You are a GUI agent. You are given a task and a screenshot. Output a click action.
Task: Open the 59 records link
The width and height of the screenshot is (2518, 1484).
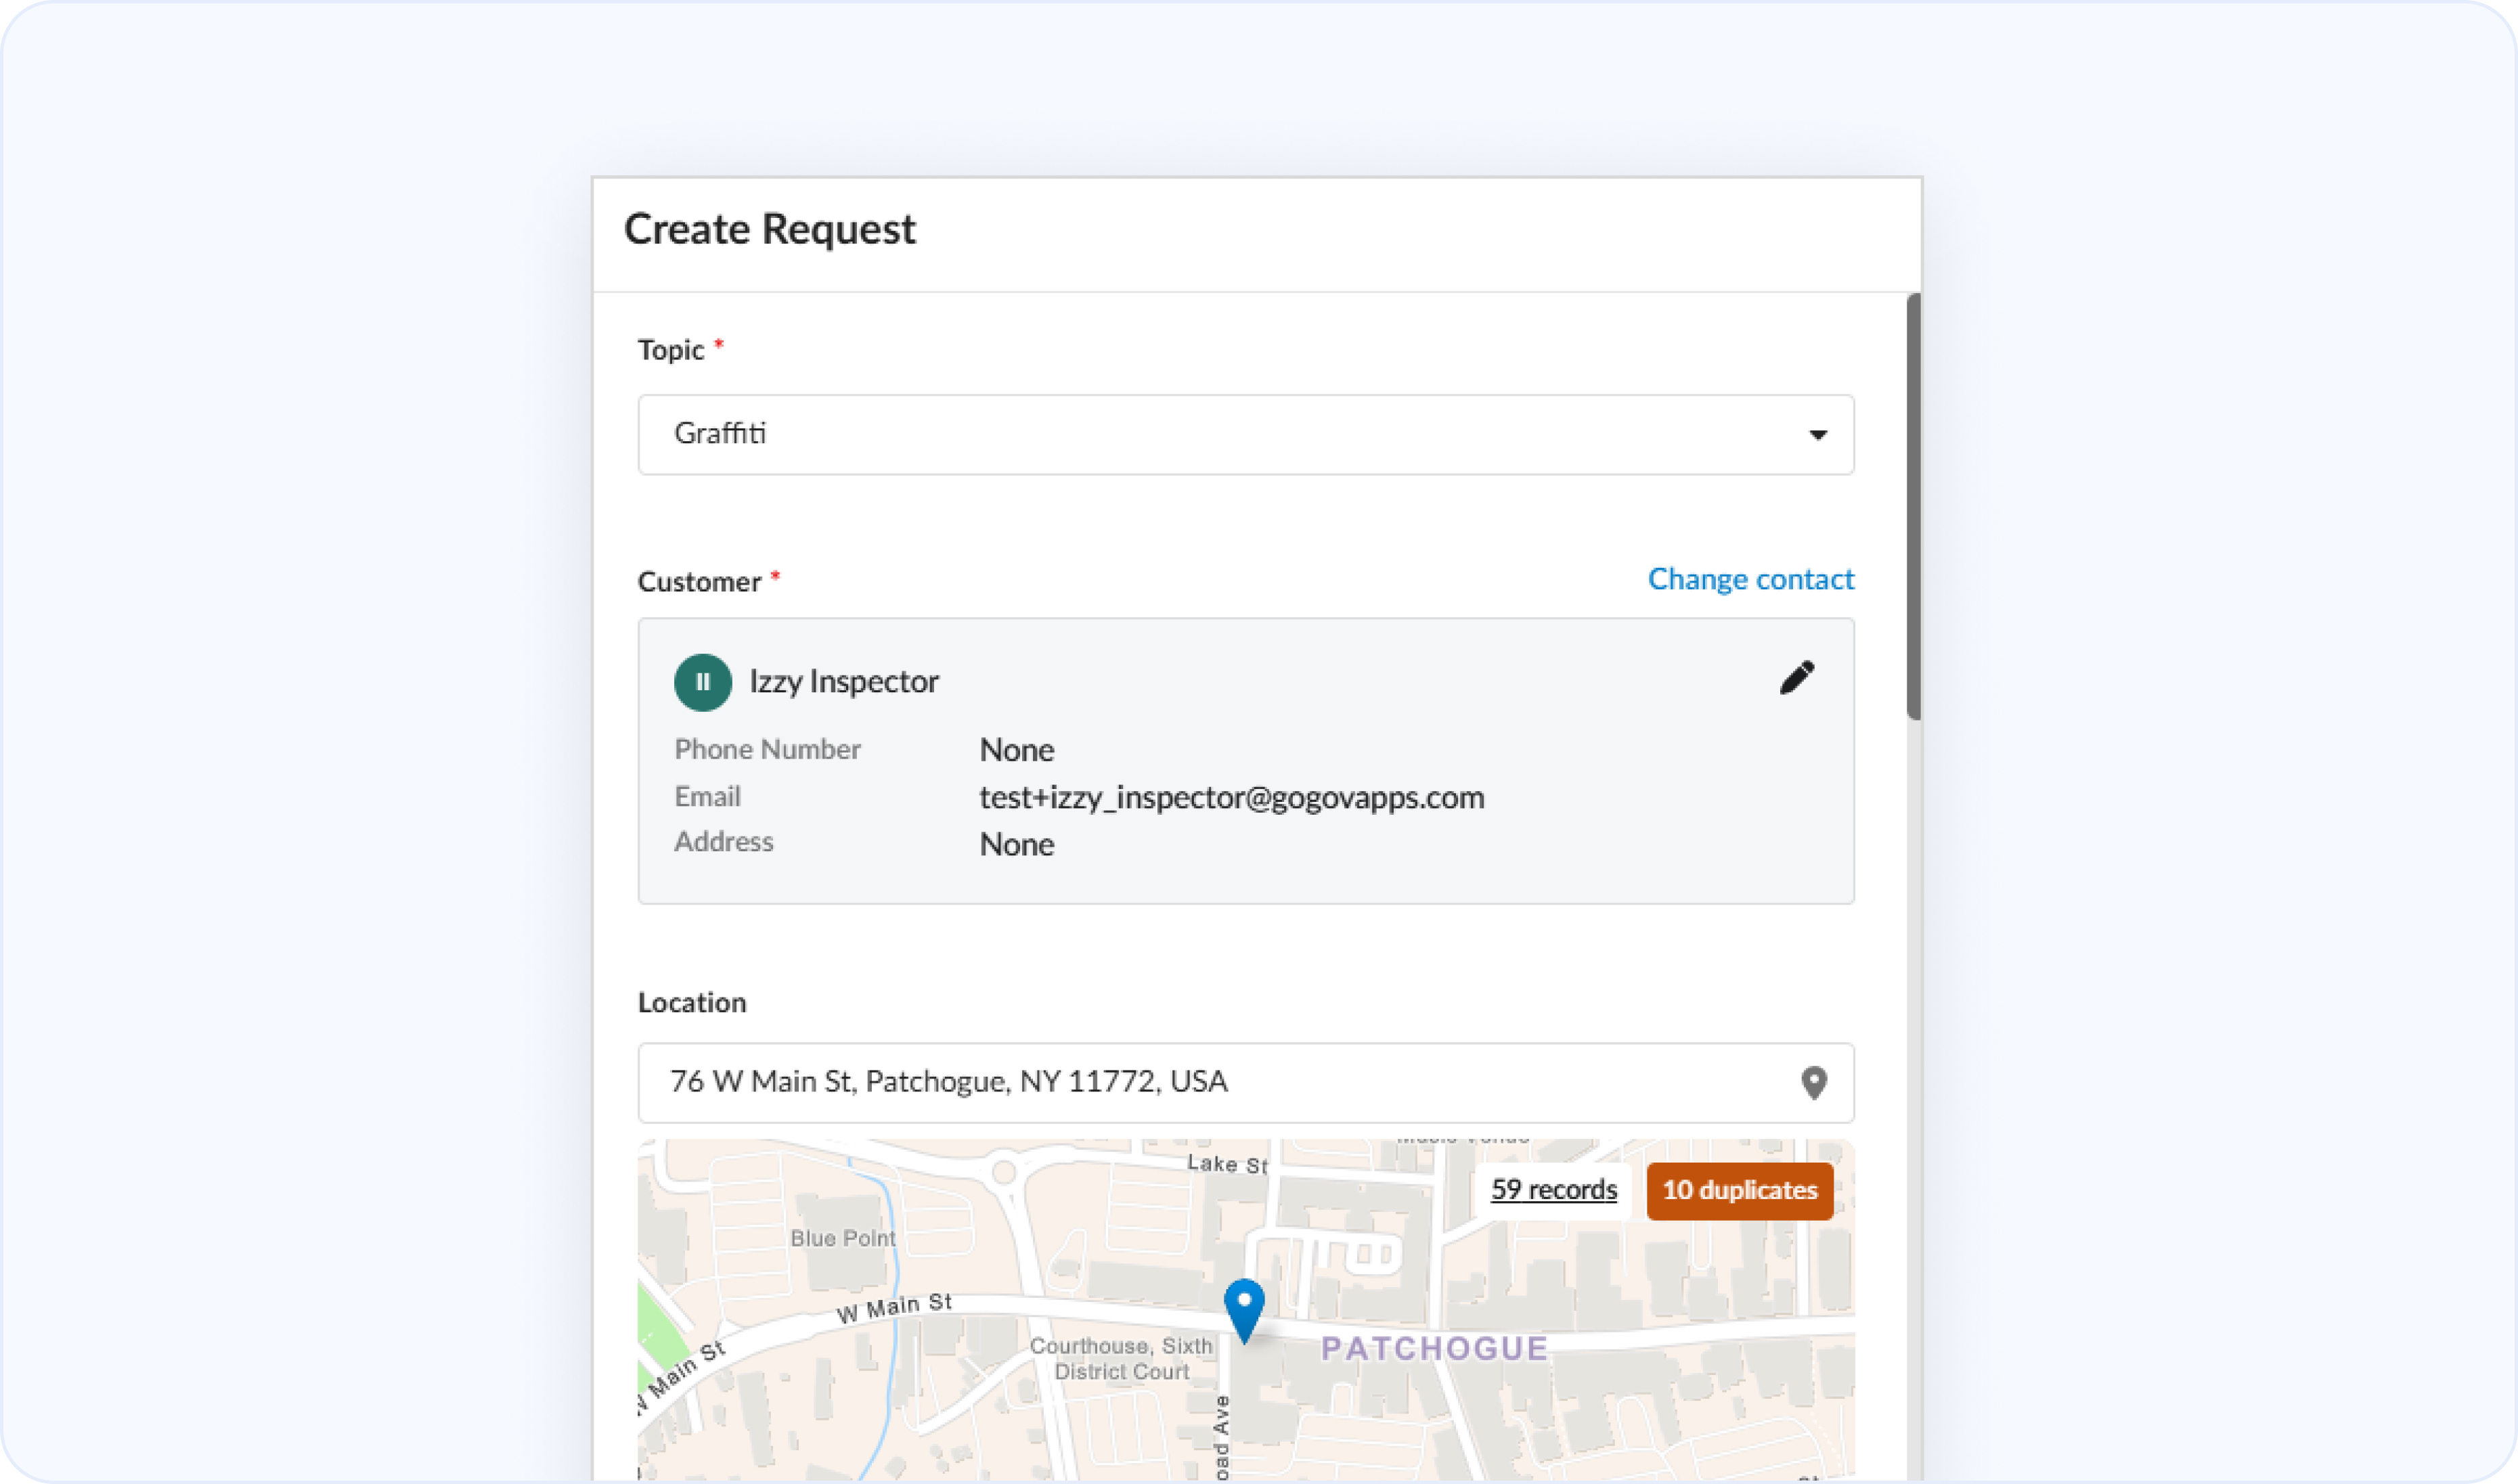(x=1553, y=1190)
